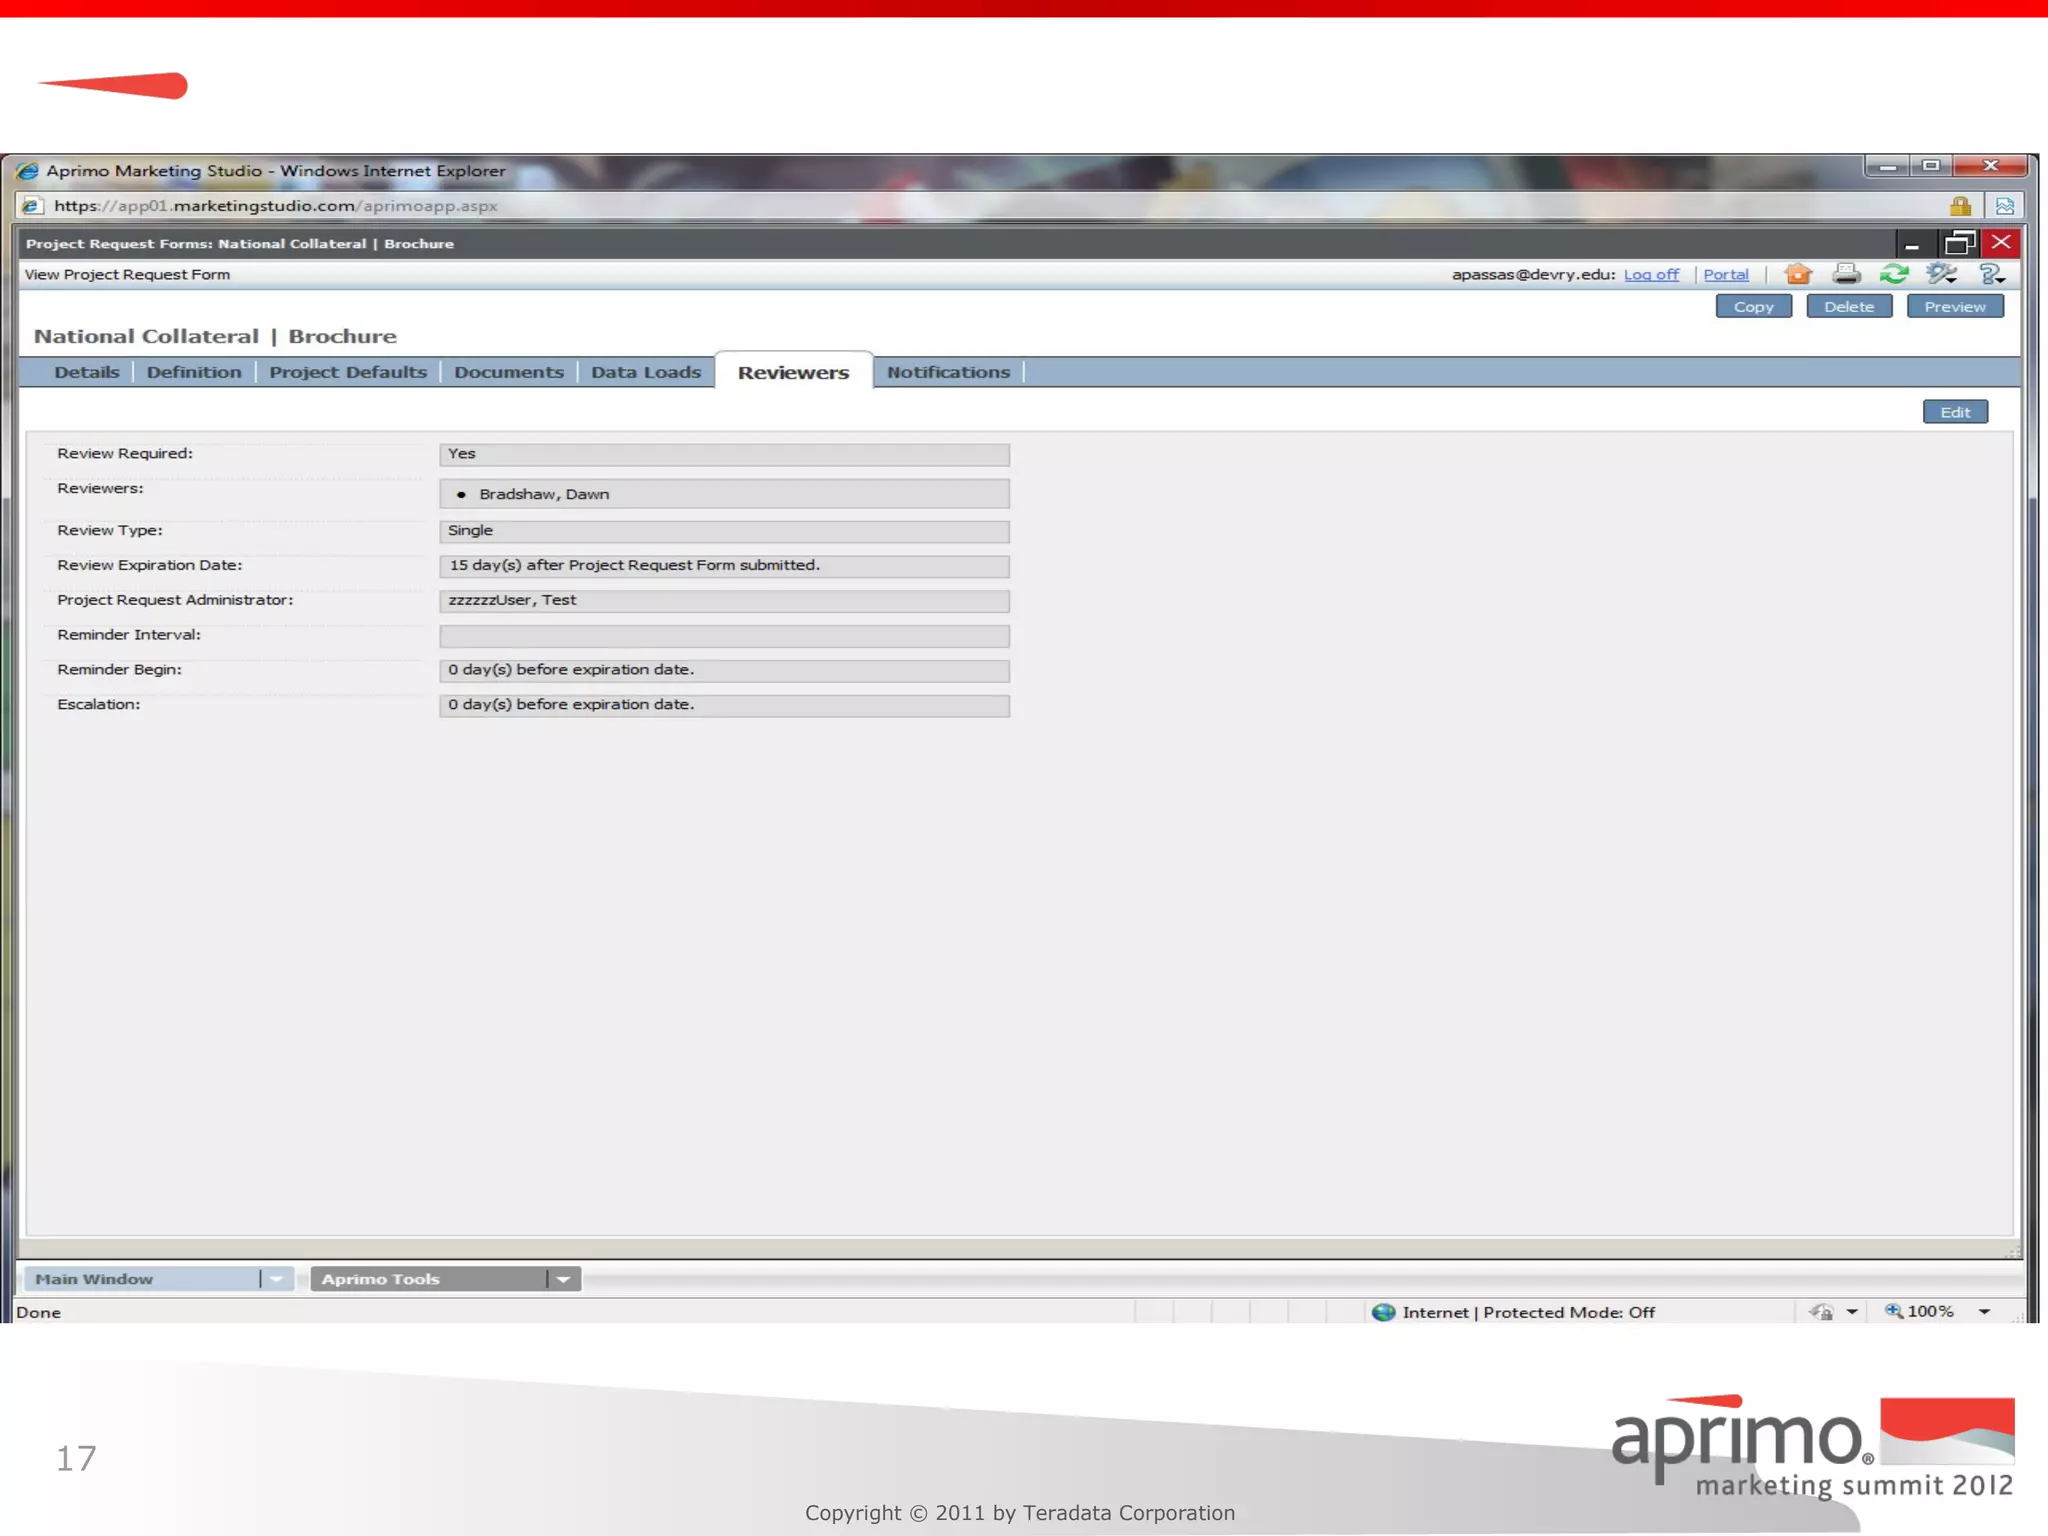Viewport: 2048px width, 1536px height.
Task: Expand the Aprimo Tools dropdown arrow
Action: click(564, 1279)
